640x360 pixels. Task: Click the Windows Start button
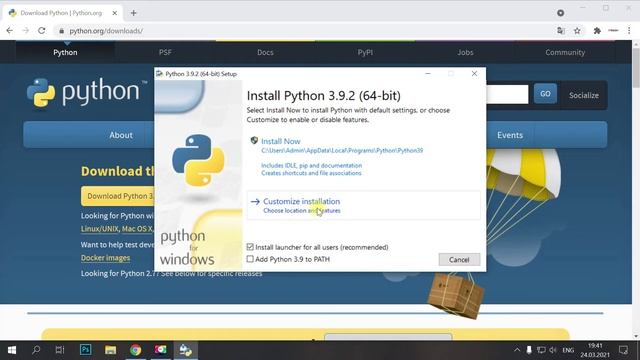click(12, 350)
